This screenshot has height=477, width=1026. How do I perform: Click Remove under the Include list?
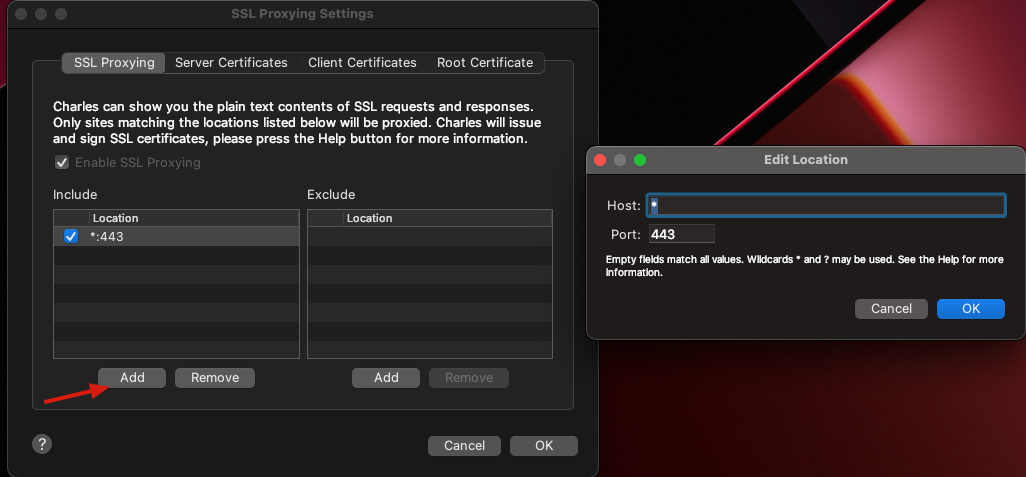215,378
